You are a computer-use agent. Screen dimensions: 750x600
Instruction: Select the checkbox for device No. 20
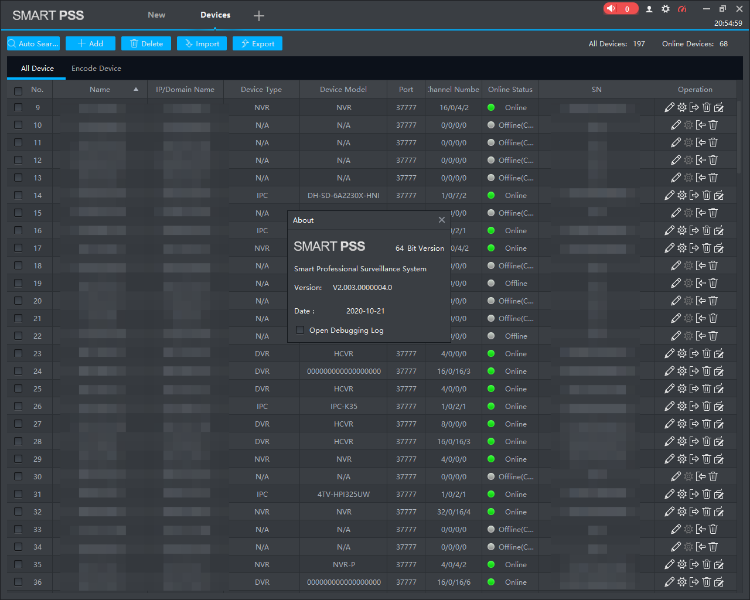(x=18, y=301)
